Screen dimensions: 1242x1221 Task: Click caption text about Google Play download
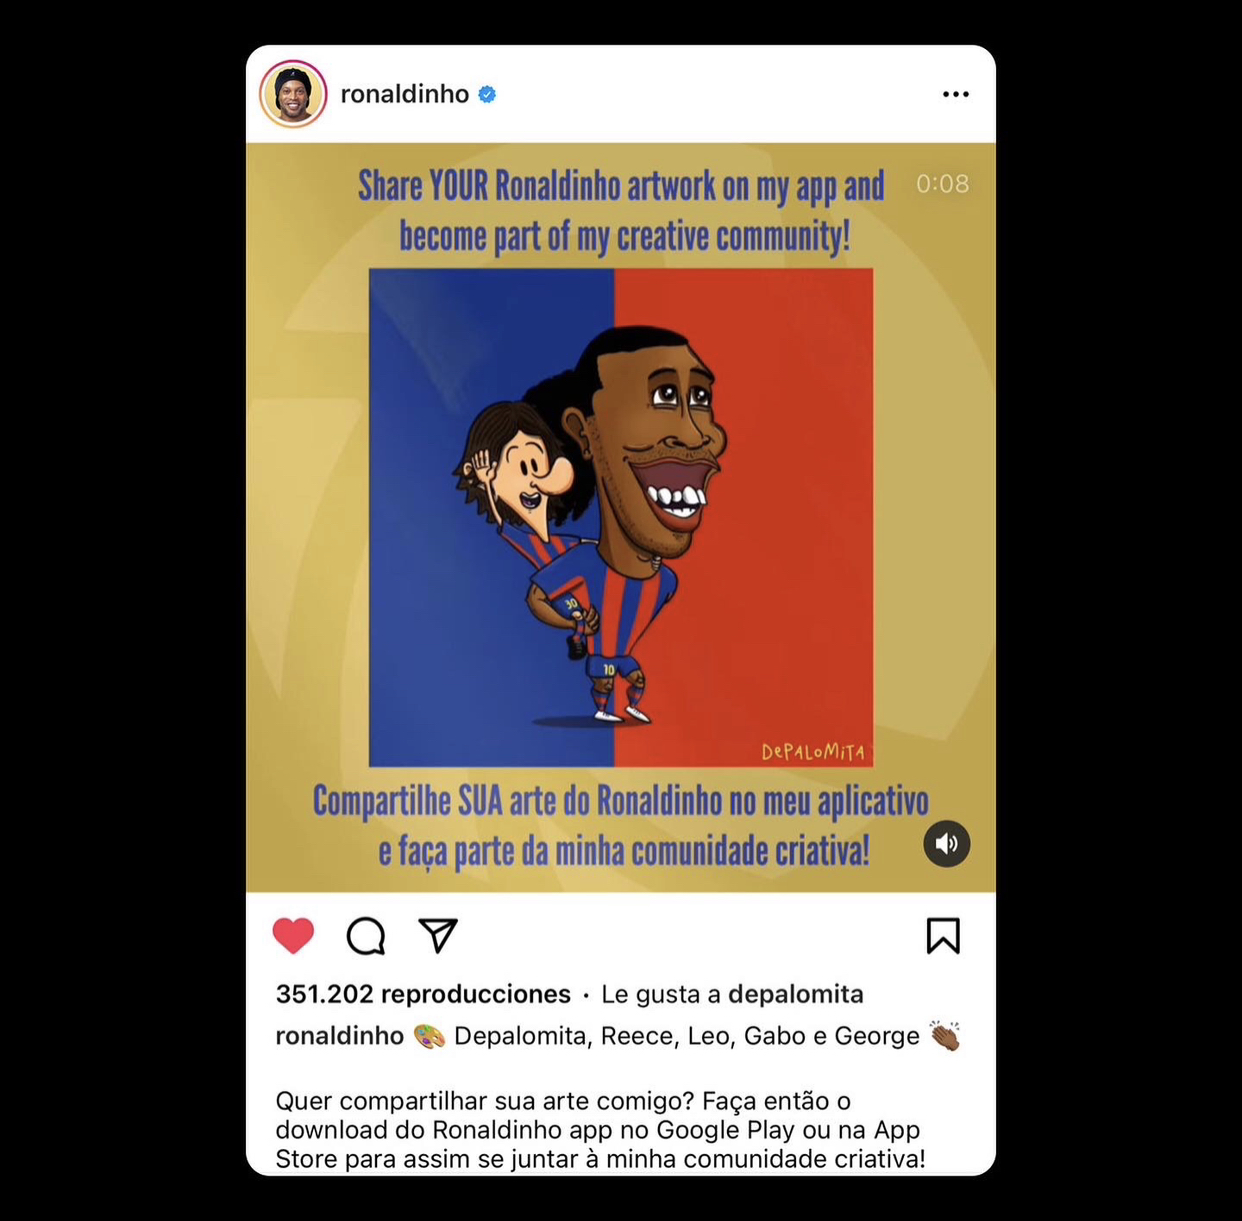pyautogui.click(x=600, y=1130)
